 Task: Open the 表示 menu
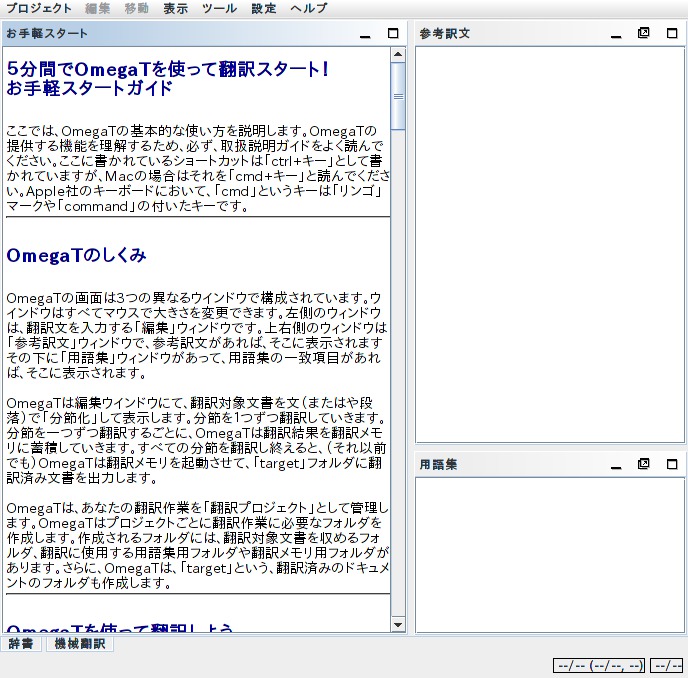pyautogui.click(x=176, y=8)
